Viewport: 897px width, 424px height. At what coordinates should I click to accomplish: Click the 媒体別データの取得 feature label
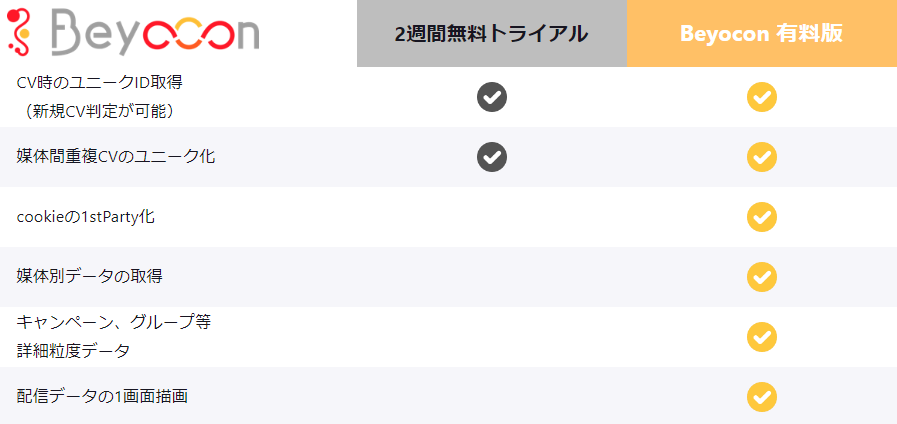(x=90, y=276)
